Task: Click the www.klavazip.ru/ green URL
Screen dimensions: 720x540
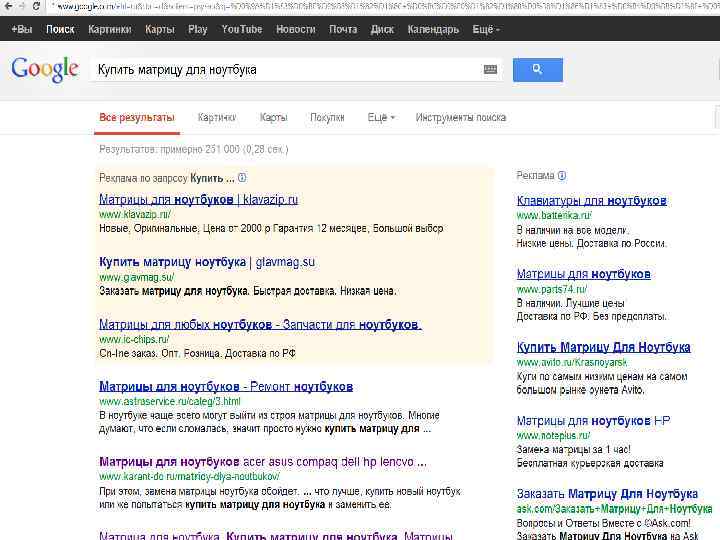Action: pyautogui.click(x=135, y=214)
